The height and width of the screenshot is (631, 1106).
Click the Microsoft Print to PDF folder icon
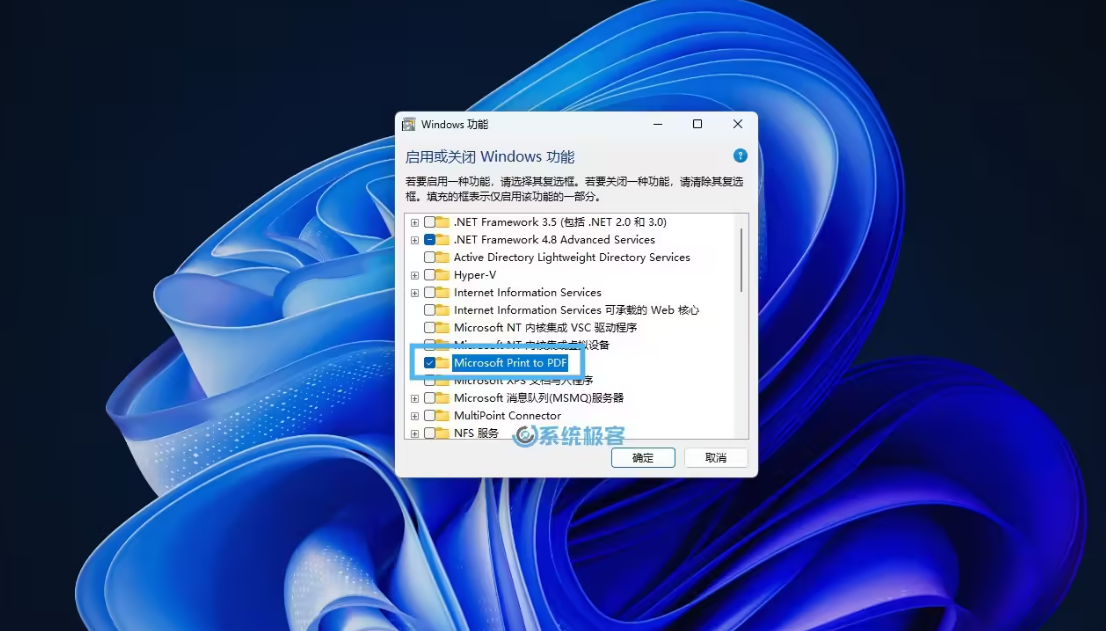coord(442,363)
